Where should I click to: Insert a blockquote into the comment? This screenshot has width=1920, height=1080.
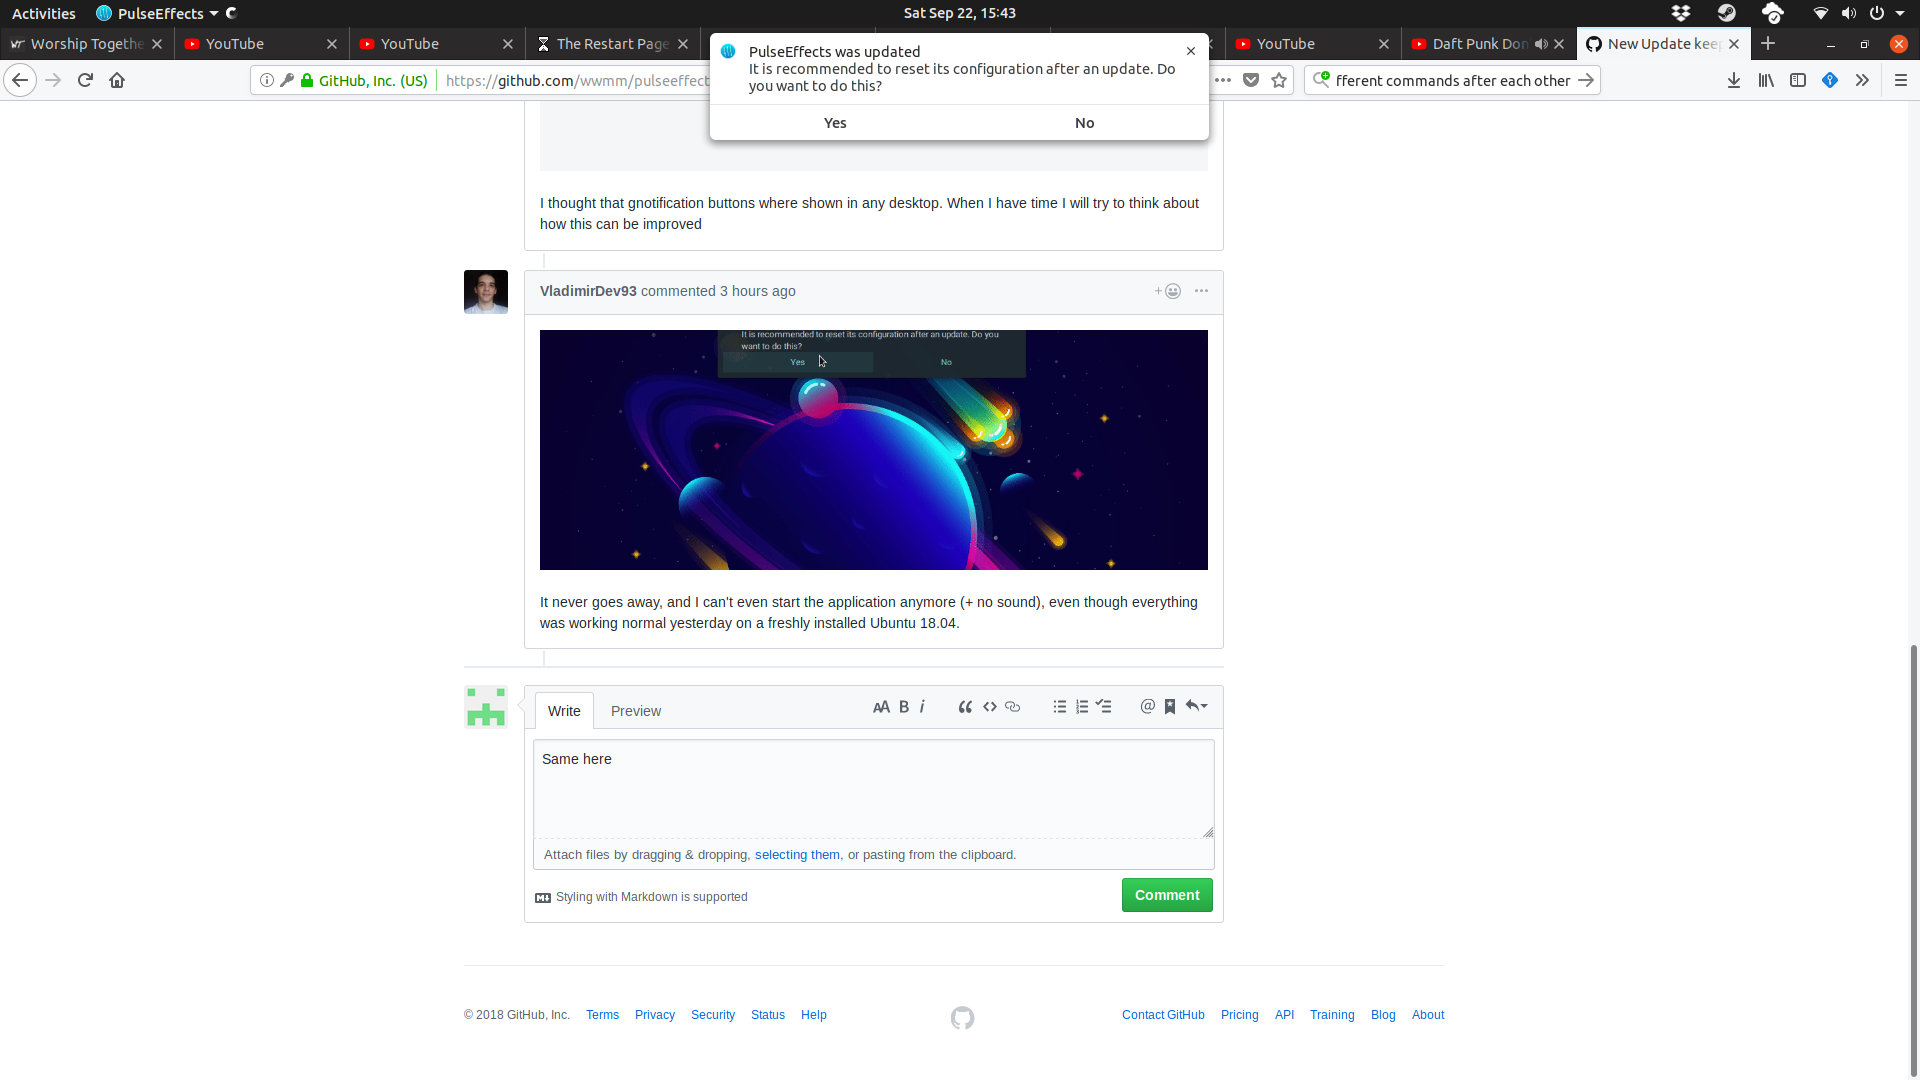965,706
